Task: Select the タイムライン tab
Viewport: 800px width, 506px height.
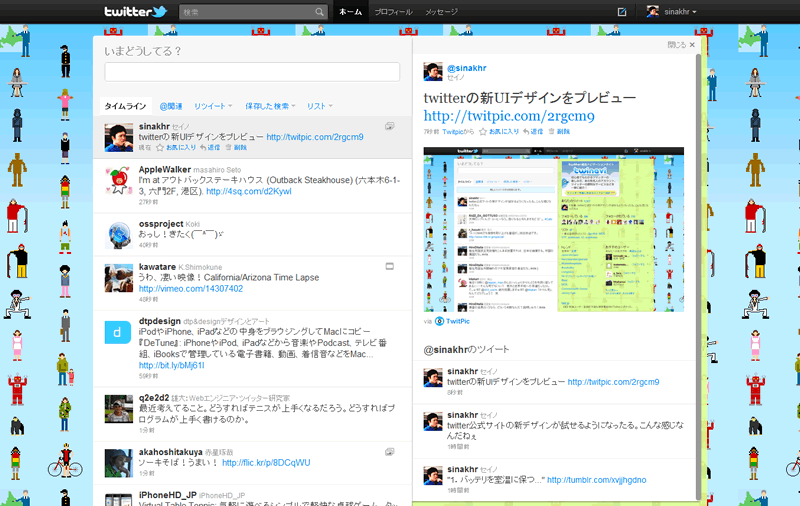Action: point(126,106)
